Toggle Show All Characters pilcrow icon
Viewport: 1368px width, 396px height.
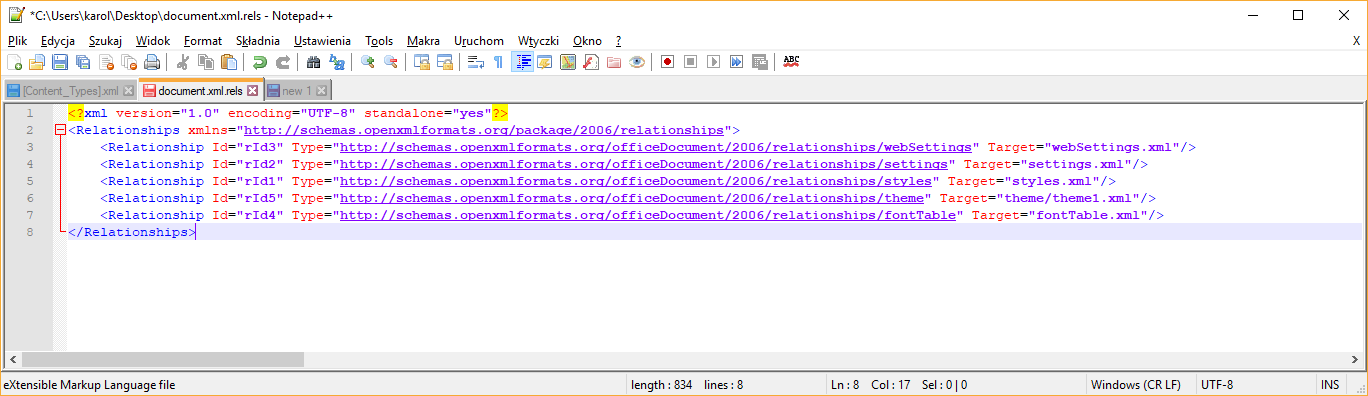[x=498, y=62]
